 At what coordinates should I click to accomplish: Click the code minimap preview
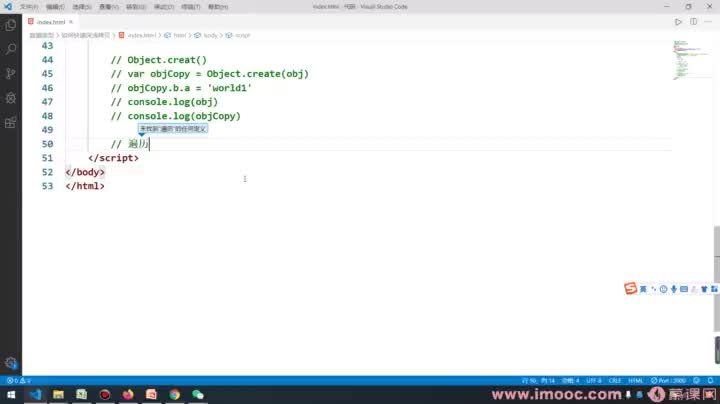691,60
